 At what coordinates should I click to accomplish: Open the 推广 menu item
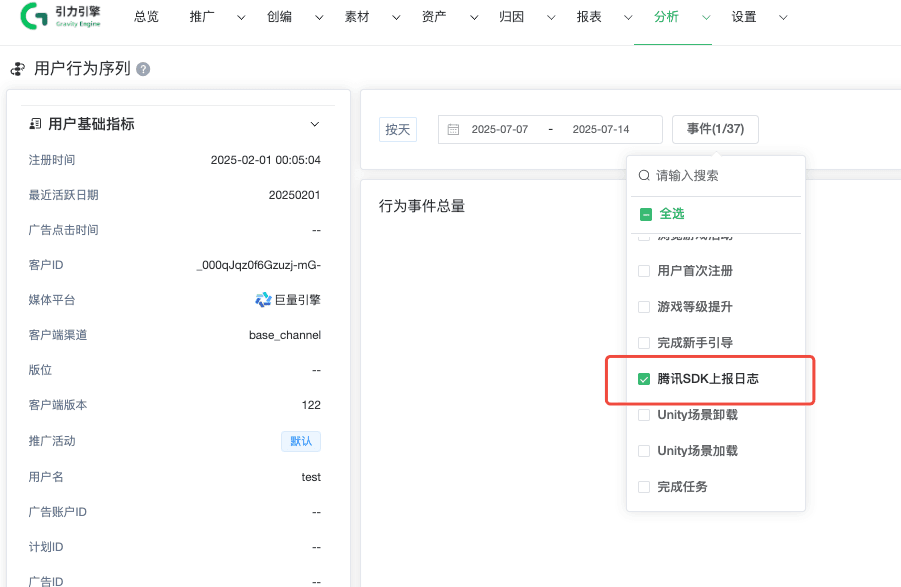click(x=202, y=17)
